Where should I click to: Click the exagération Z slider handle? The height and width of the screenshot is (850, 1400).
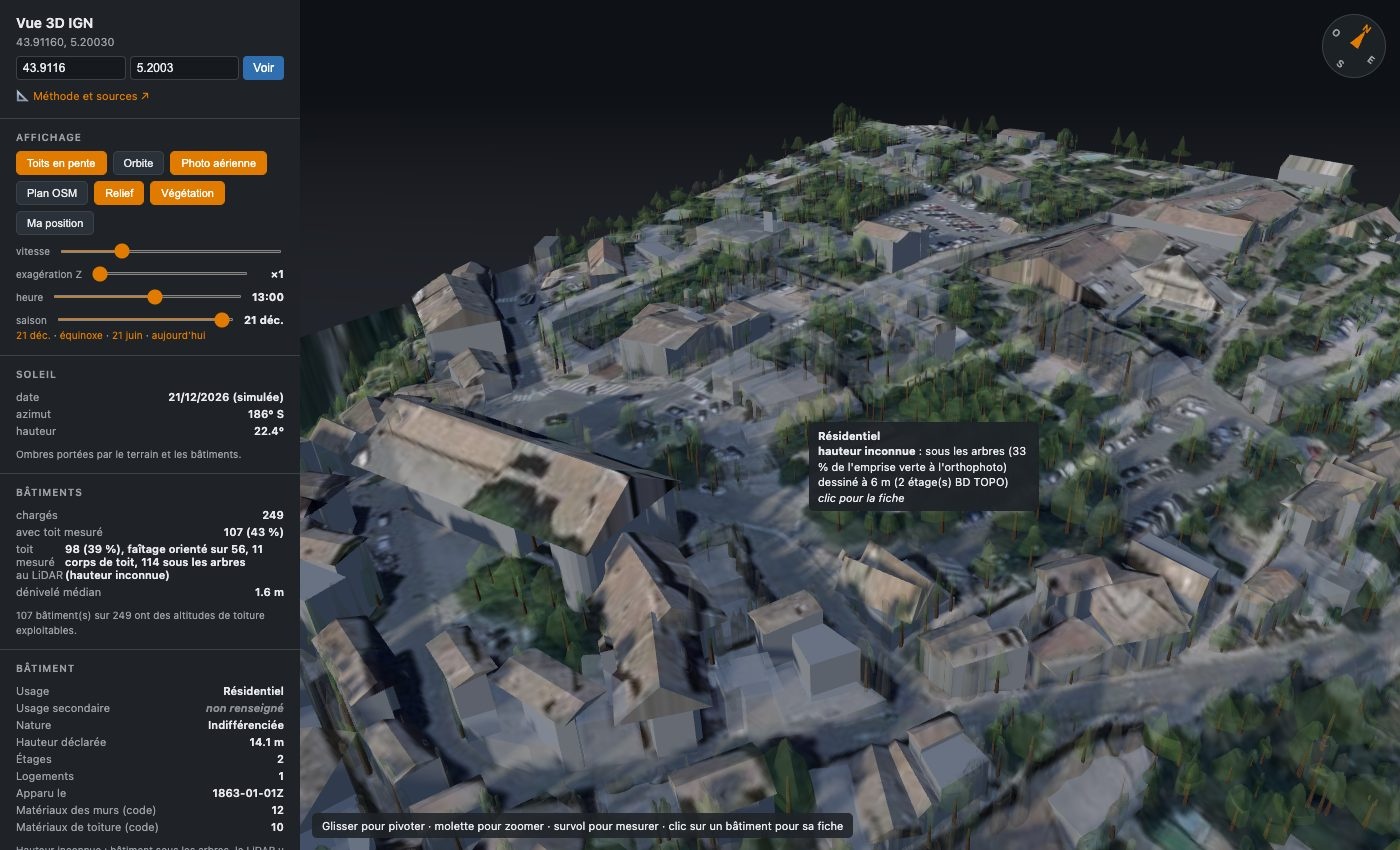100,274
